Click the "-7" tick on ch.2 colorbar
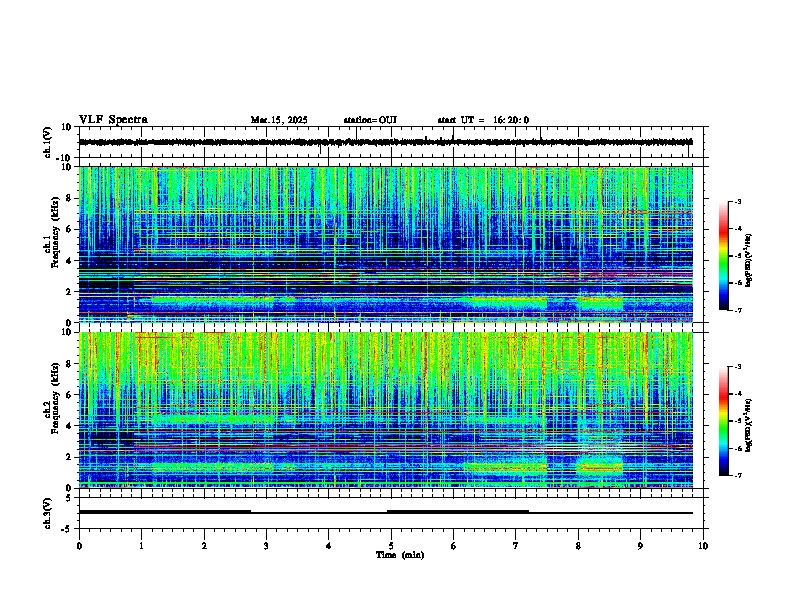The image size is (792, 612). click(x=738, y=475)
